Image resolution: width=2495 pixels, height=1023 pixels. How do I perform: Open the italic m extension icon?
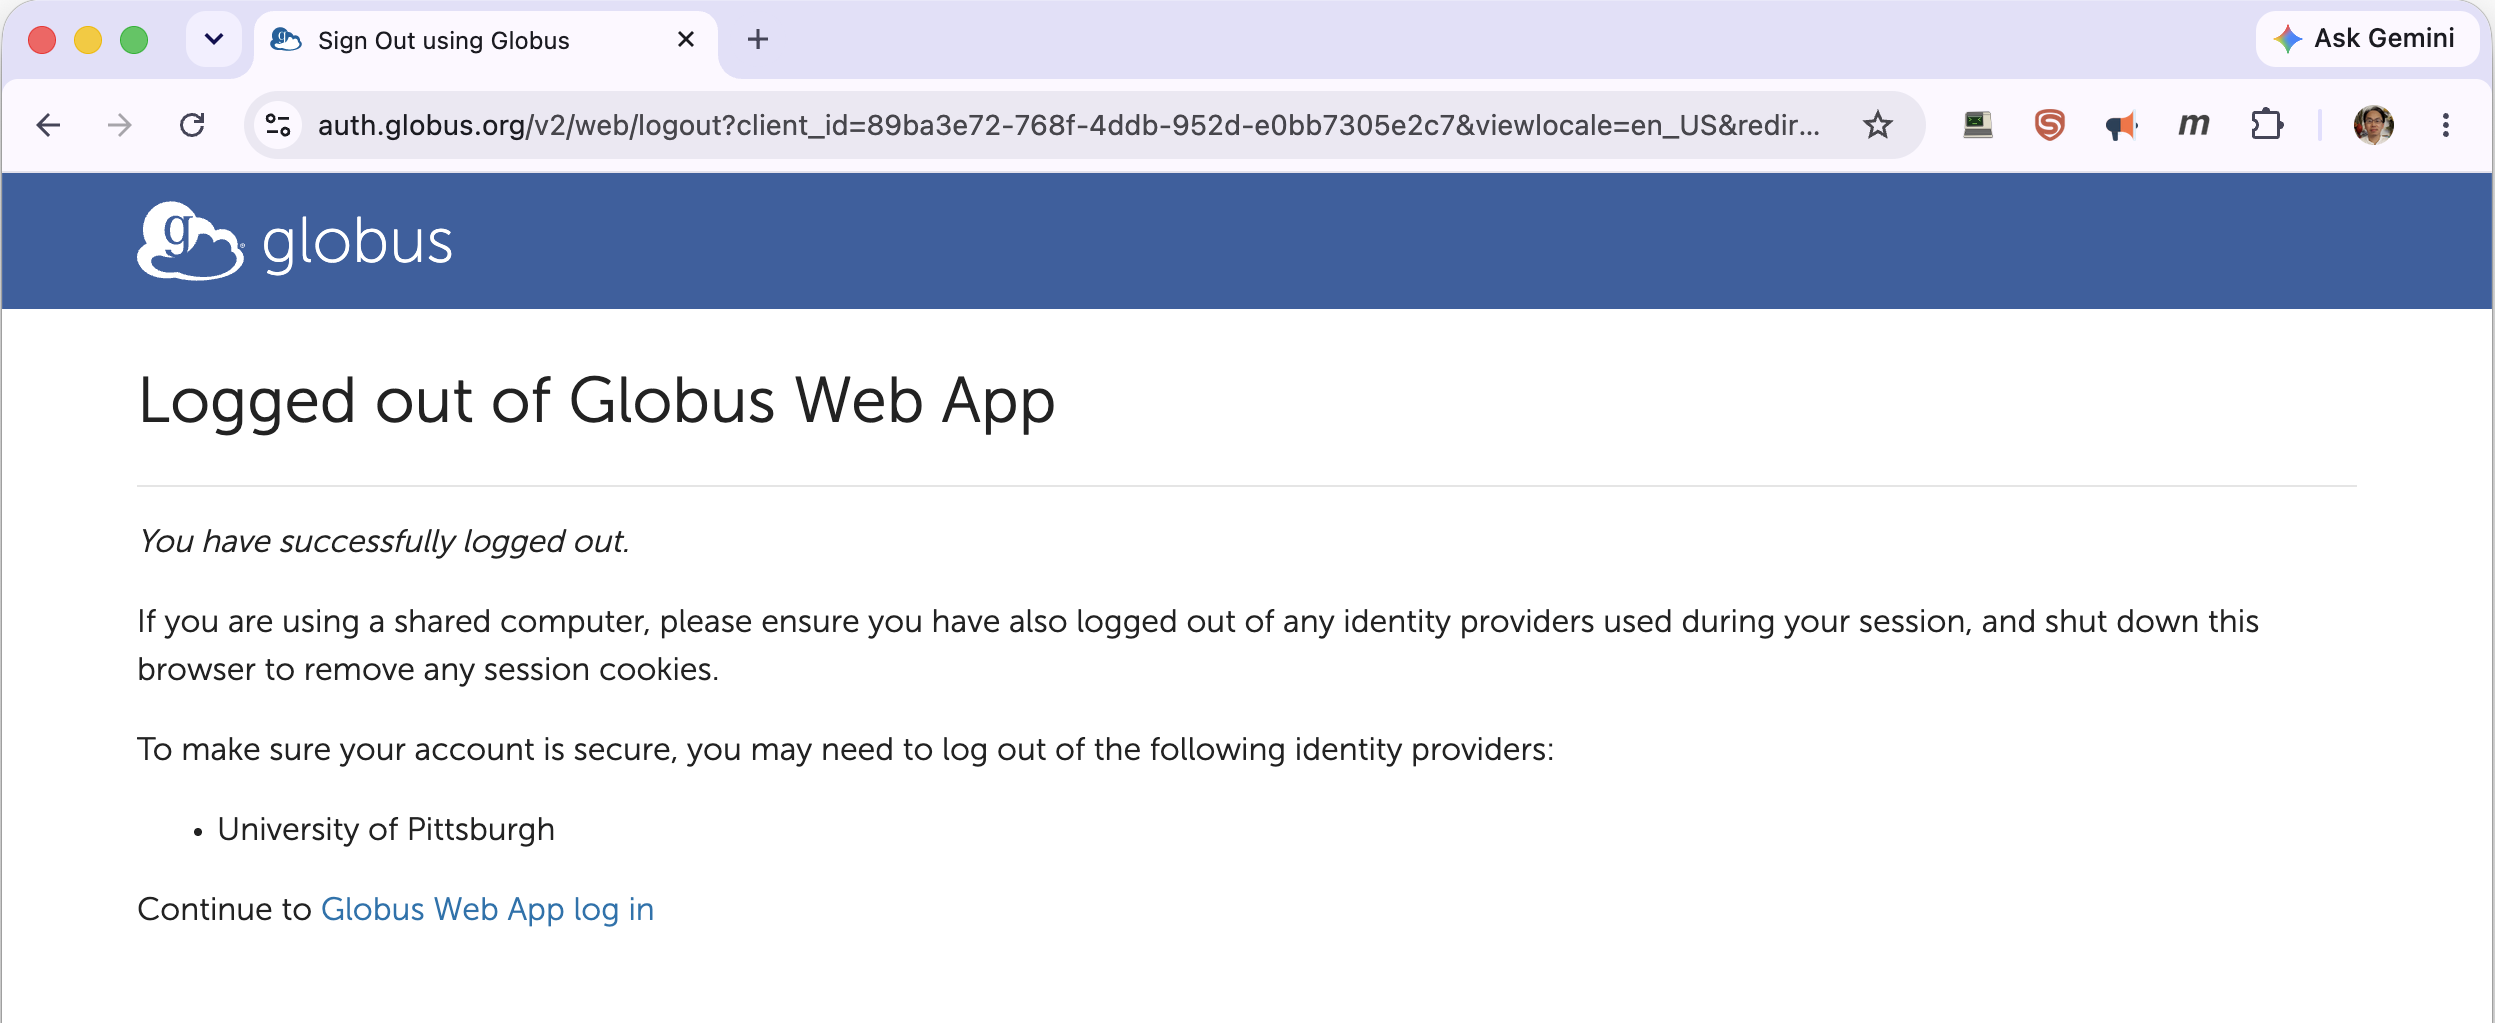coord(2193,125)
